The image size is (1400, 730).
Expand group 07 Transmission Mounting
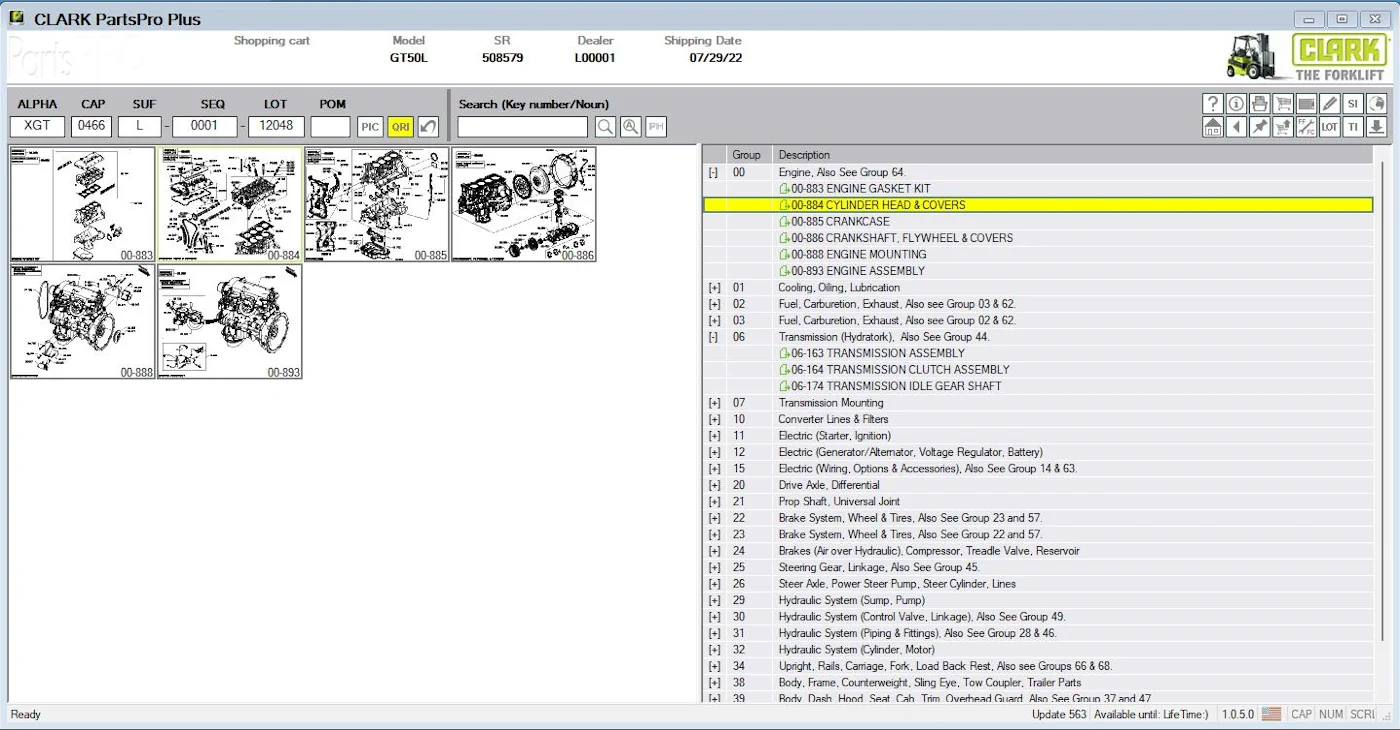pyautogui.click(x=714, y=403)
